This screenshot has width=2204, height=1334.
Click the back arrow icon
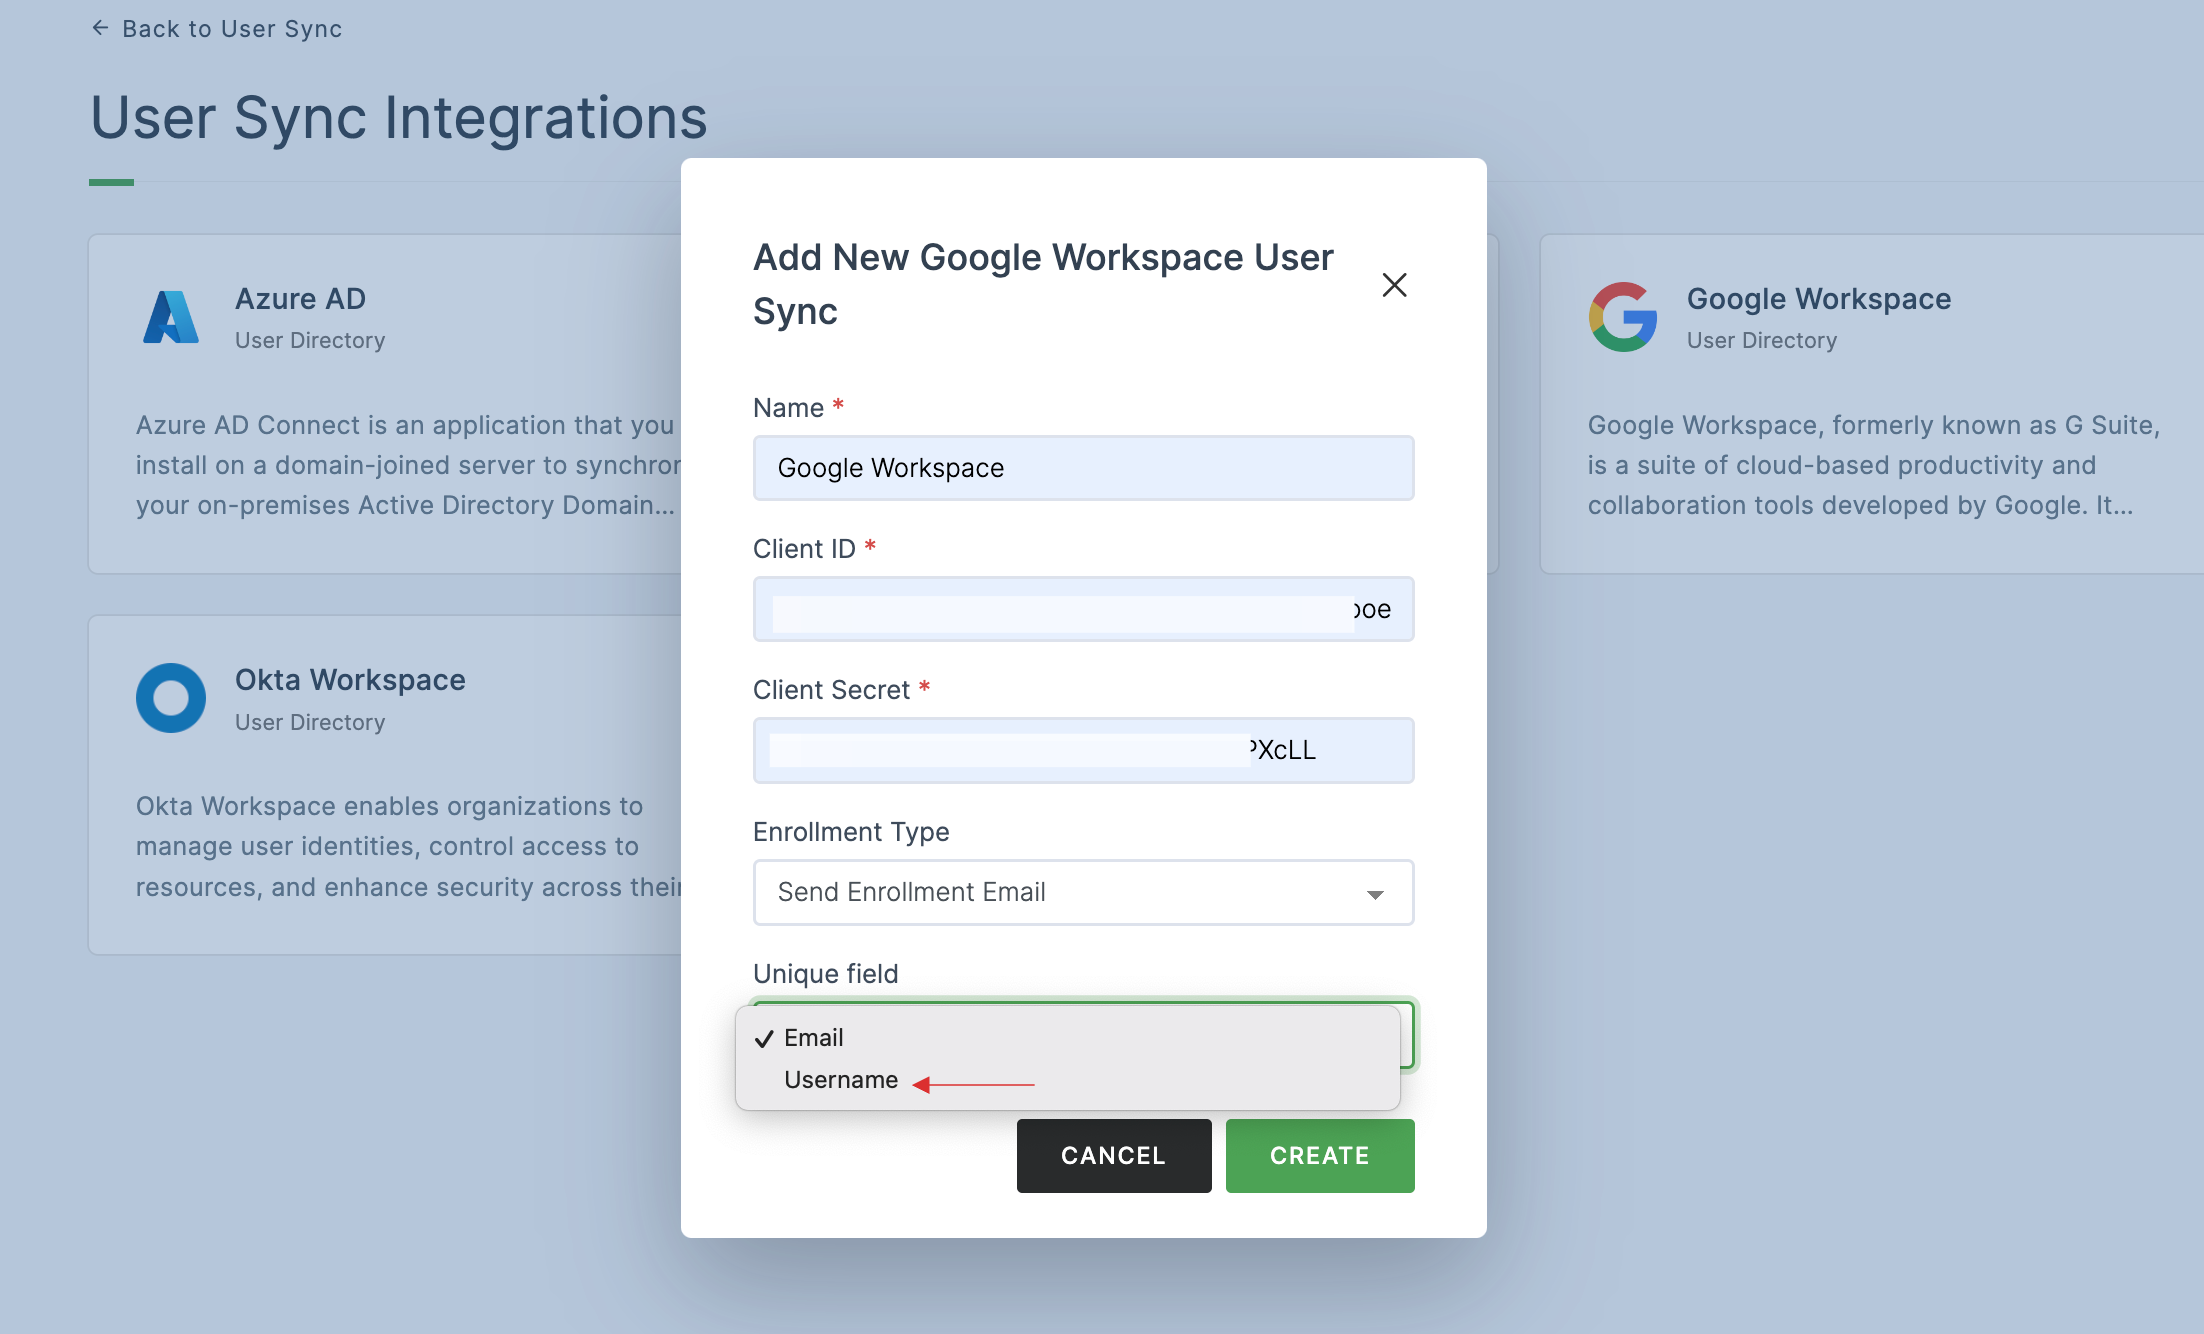100,28
